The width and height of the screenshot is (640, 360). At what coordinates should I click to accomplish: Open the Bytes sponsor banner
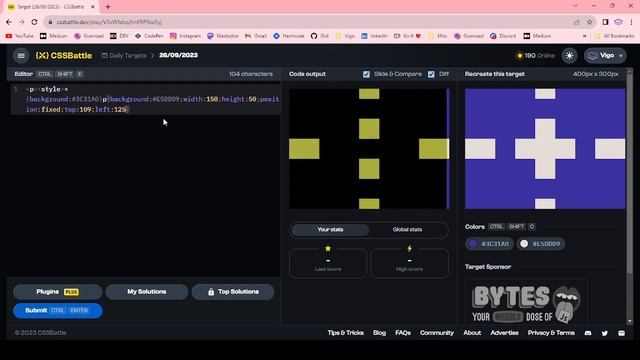pos(526,302)
